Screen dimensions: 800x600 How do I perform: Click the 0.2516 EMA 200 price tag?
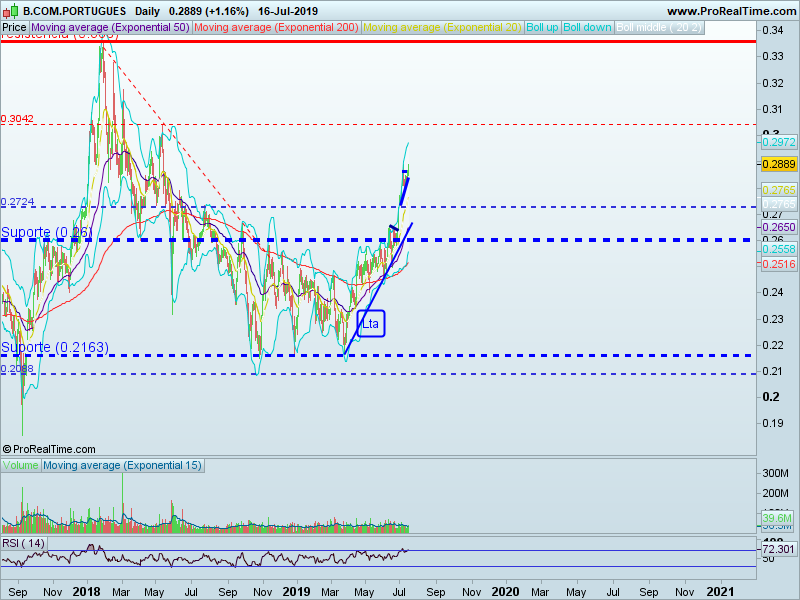pyautogui.click(x=779, y=264)
